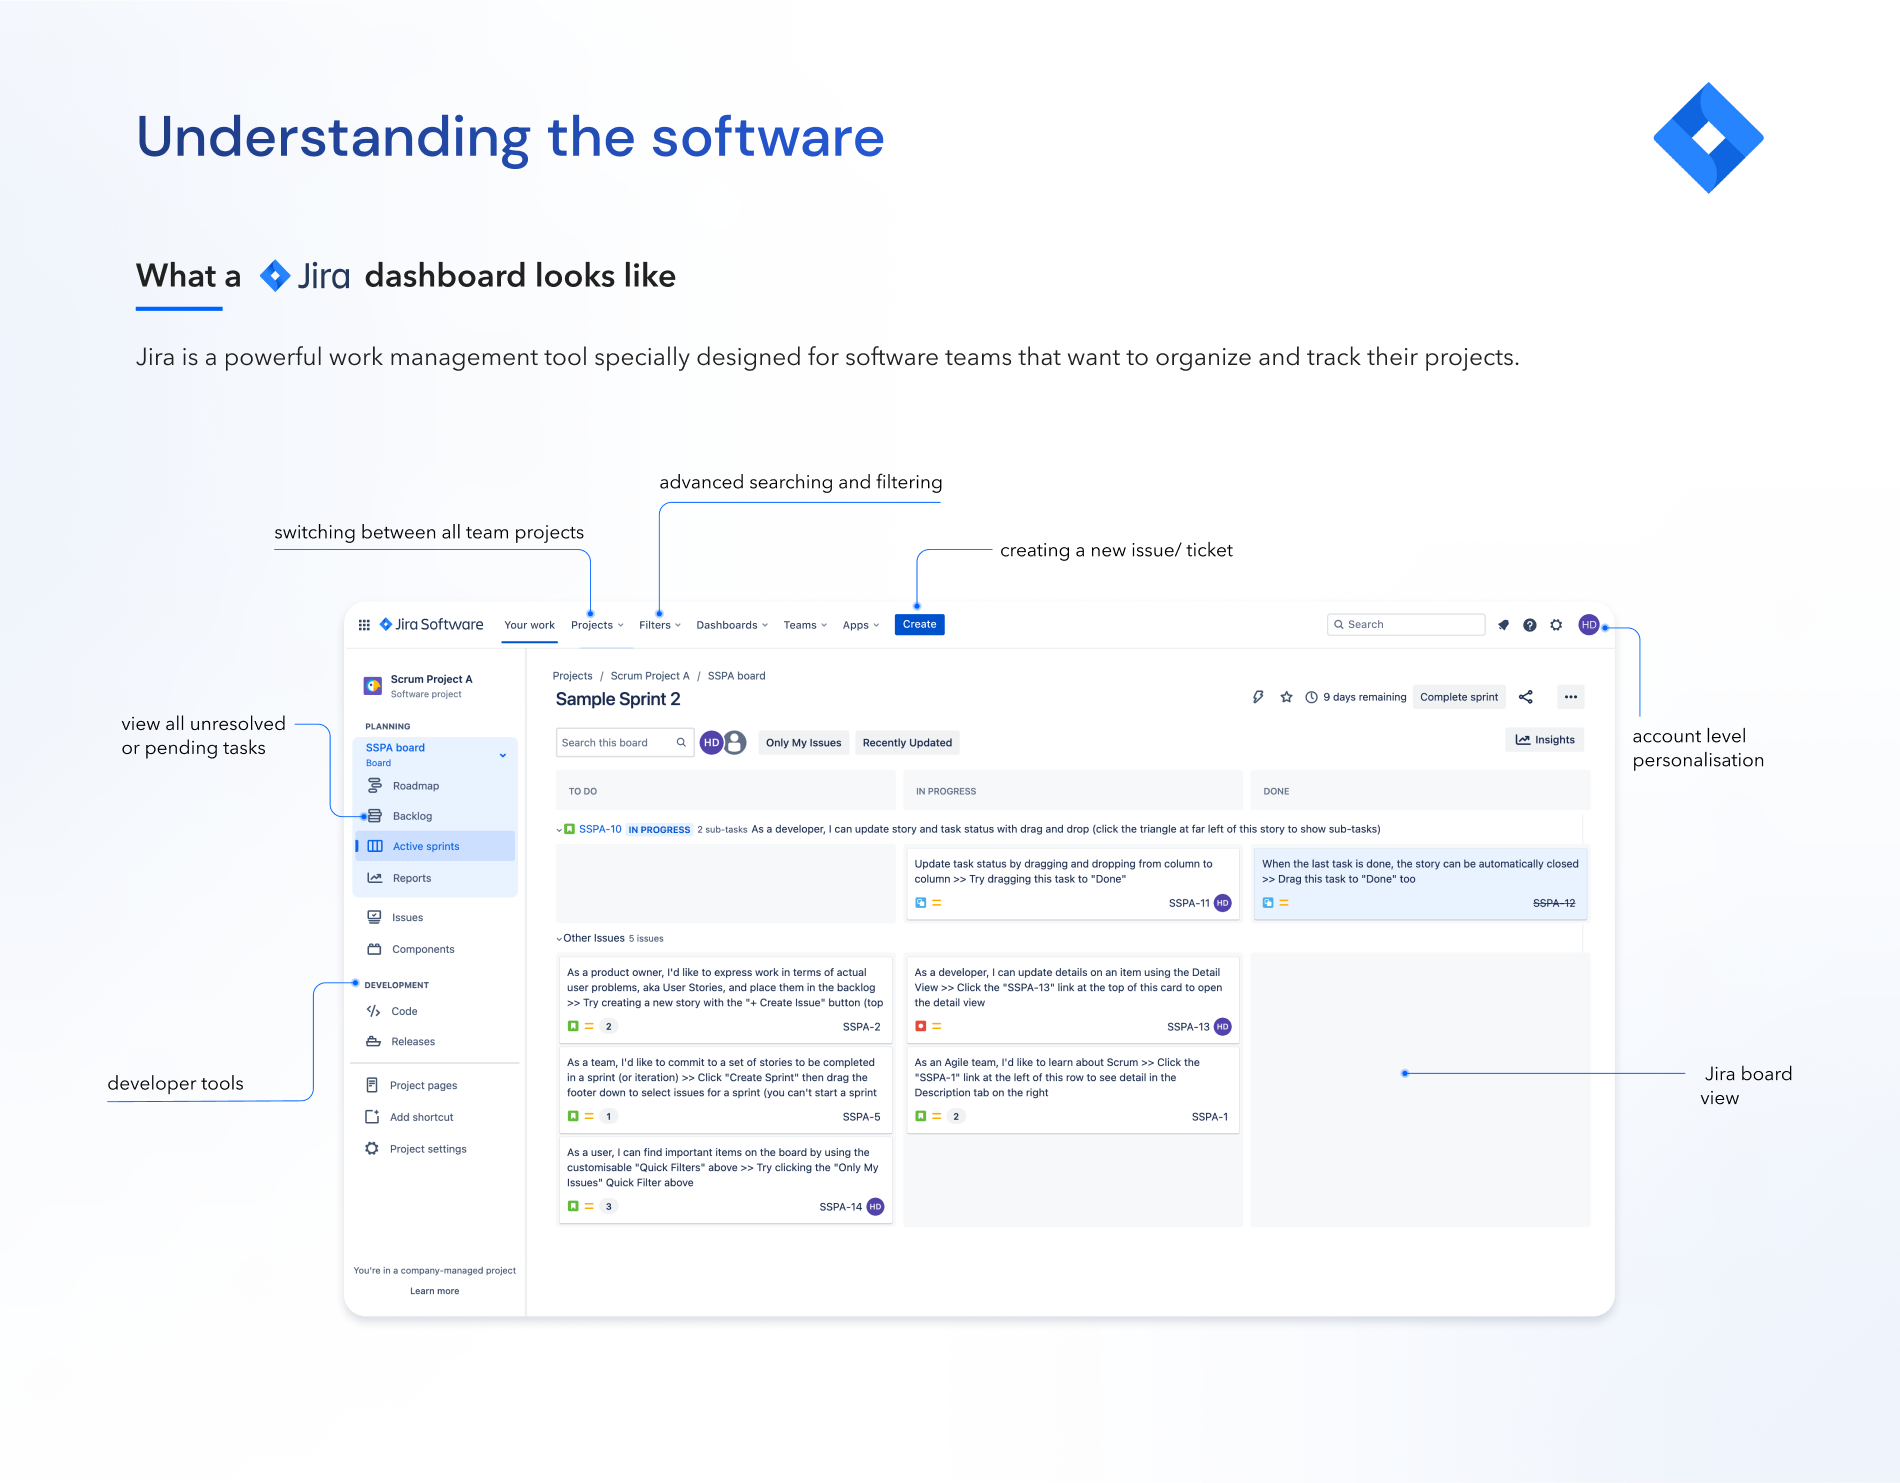The width and height of the screenshot is (1900, 1483).
Task: Expand the SSPA board selector chevron
Action: [503, 755]
